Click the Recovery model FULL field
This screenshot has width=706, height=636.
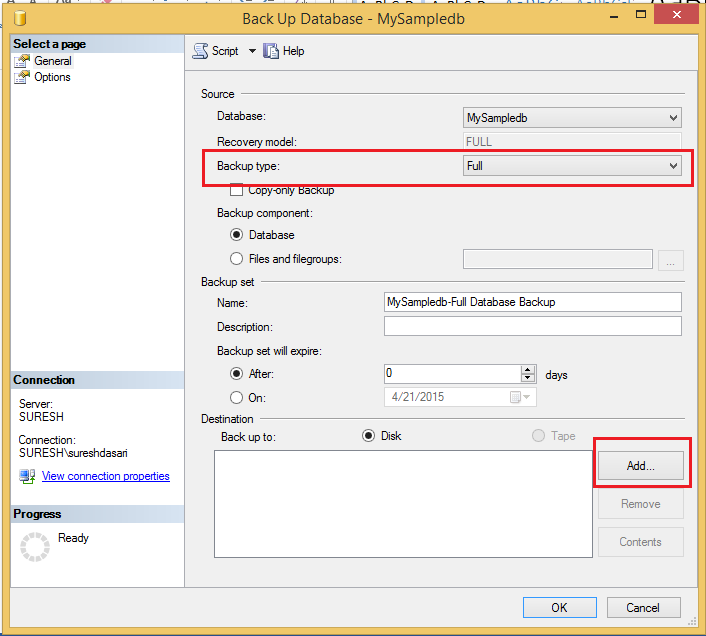[x=572, y=142]
